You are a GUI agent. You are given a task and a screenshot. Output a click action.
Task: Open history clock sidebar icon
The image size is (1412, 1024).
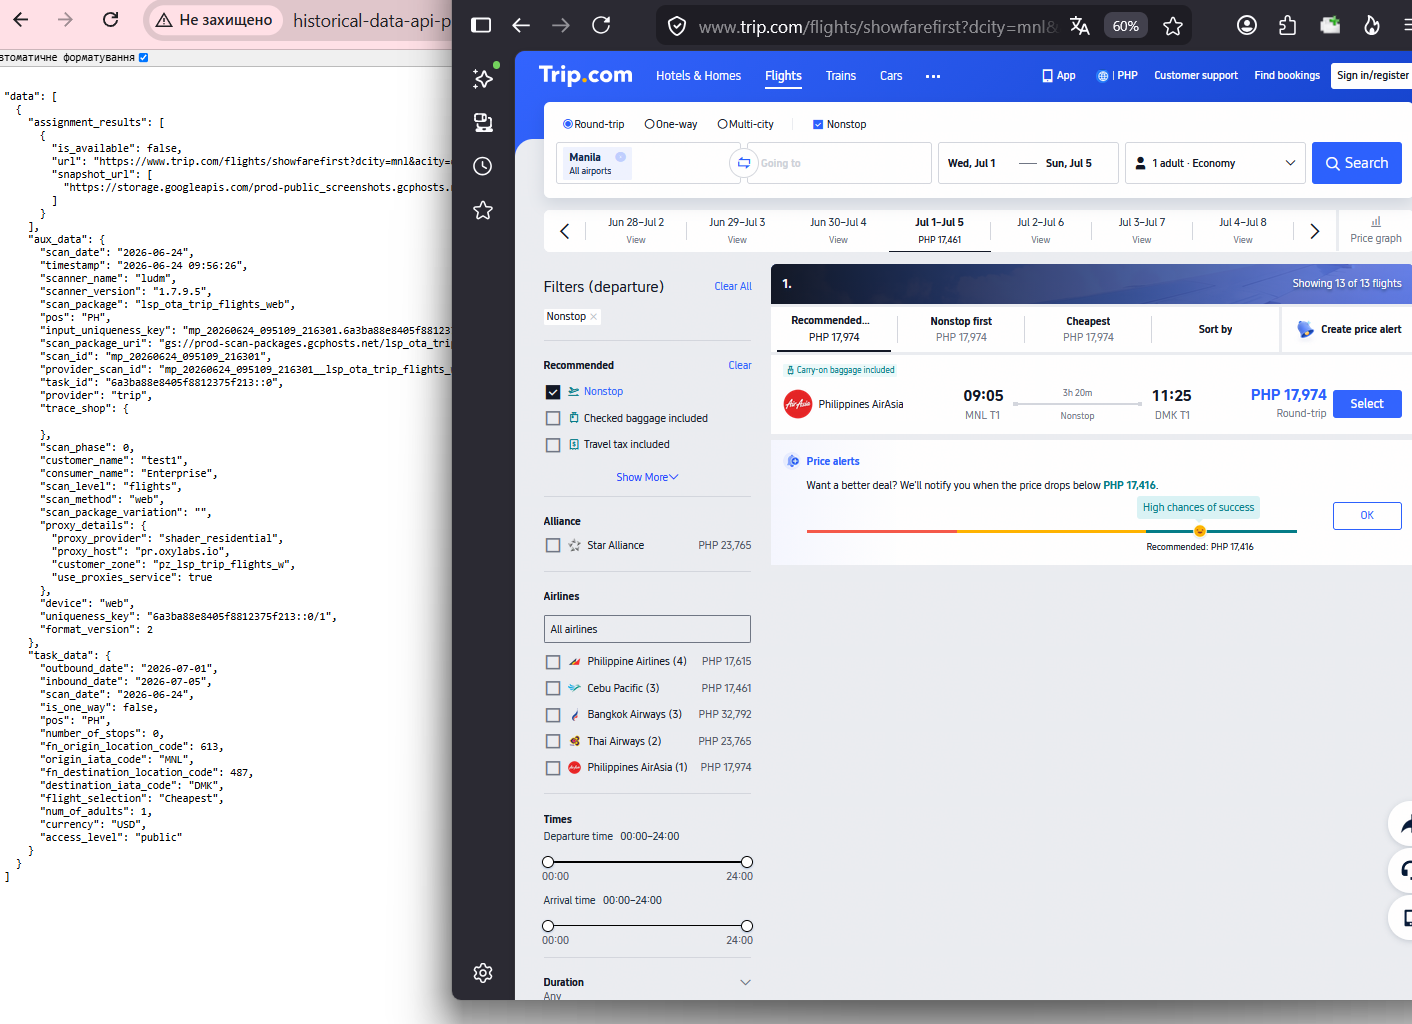click(483, 166)
